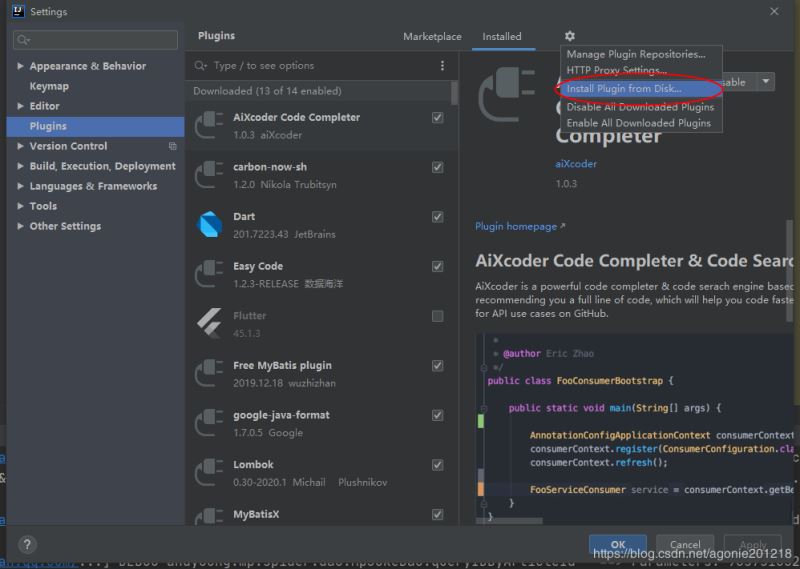Click the Lombok plugin icon
The height and width of the screenshot is (569, 800).
click(x=209, y=472)
